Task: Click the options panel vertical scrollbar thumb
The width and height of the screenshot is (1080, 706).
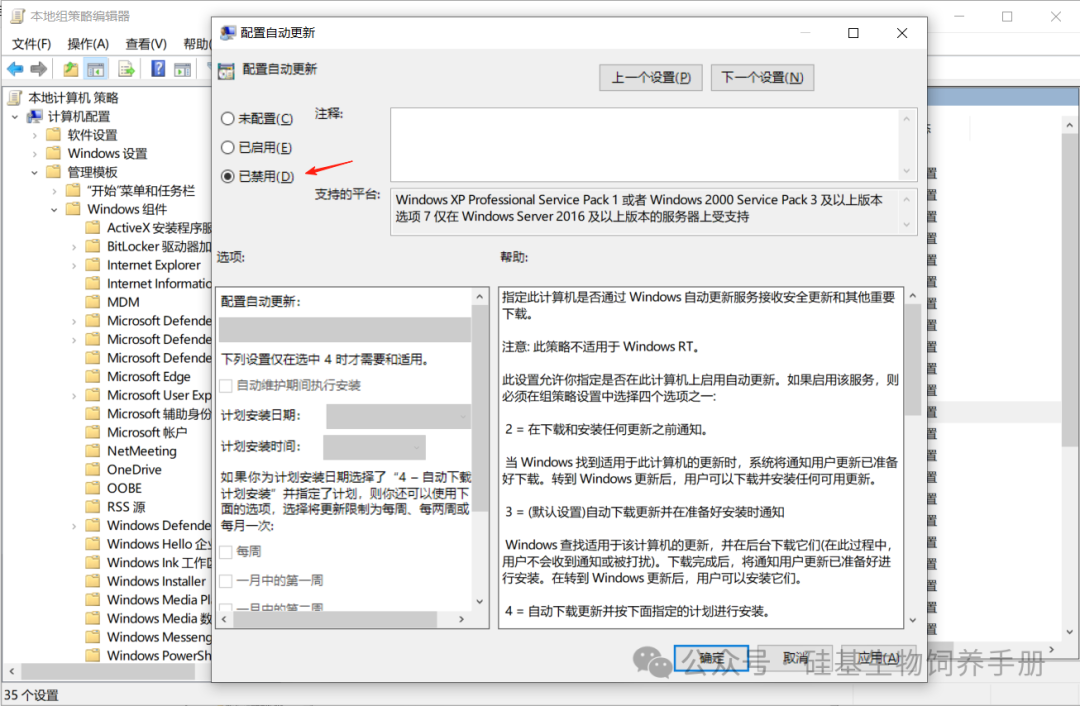Action: pyautogui.click(x=480, y=409)
